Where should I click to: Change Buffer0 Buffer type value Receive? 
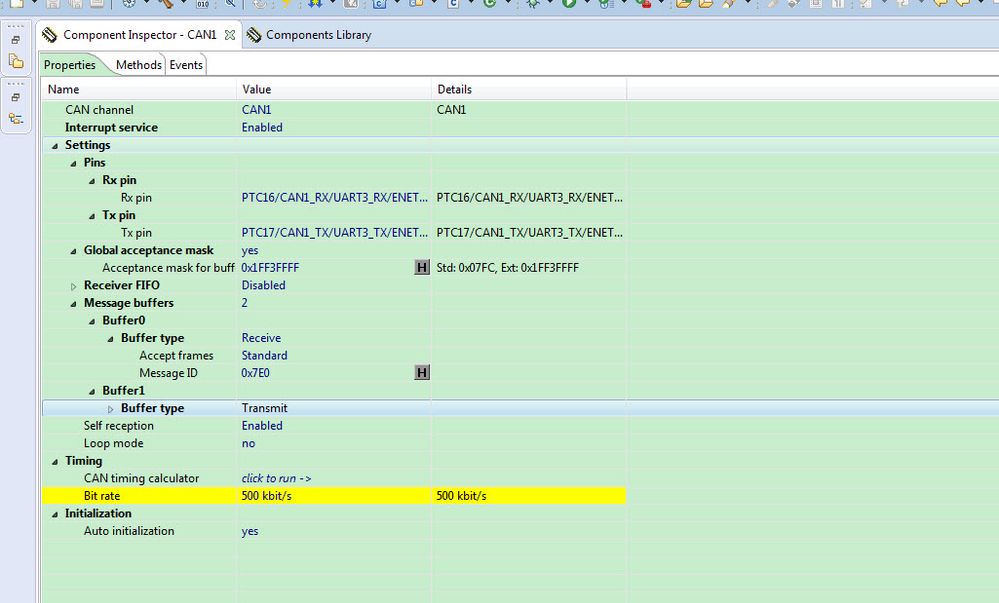tap(261, 338)
